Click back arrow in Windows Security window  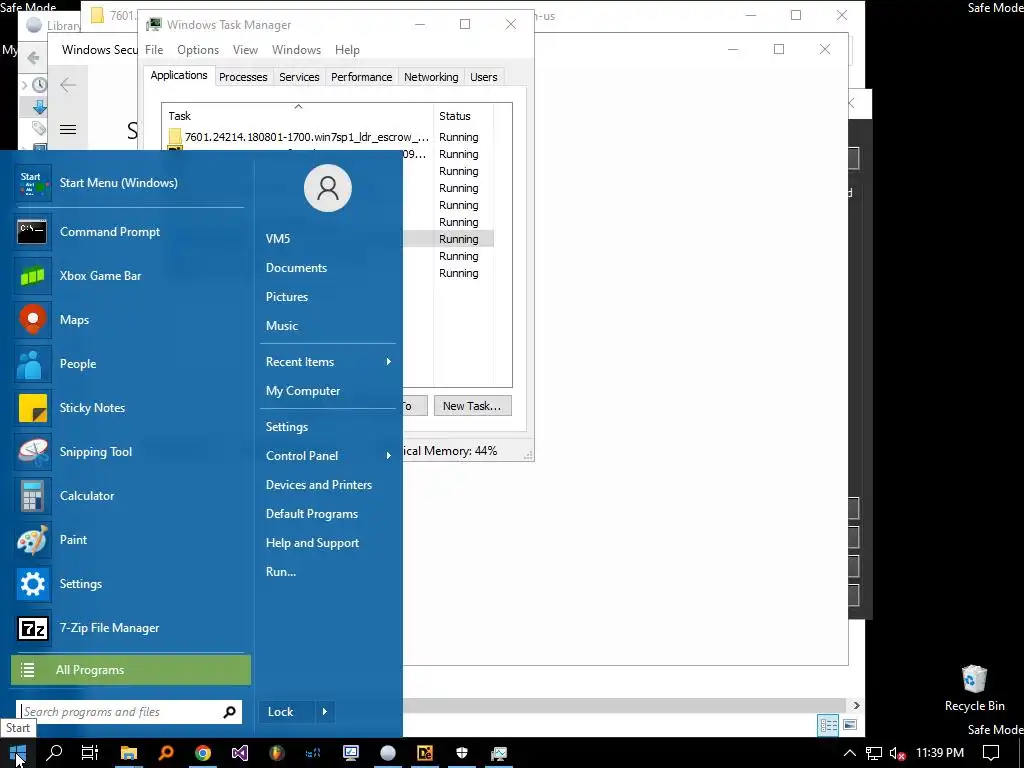(68, 85)
